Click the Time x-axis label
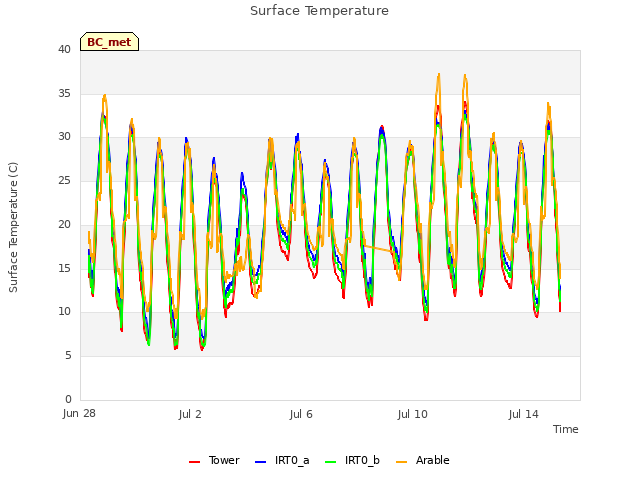Image resolution: width=640 pixels, height=480 pixels. click(x=565, y=429)
